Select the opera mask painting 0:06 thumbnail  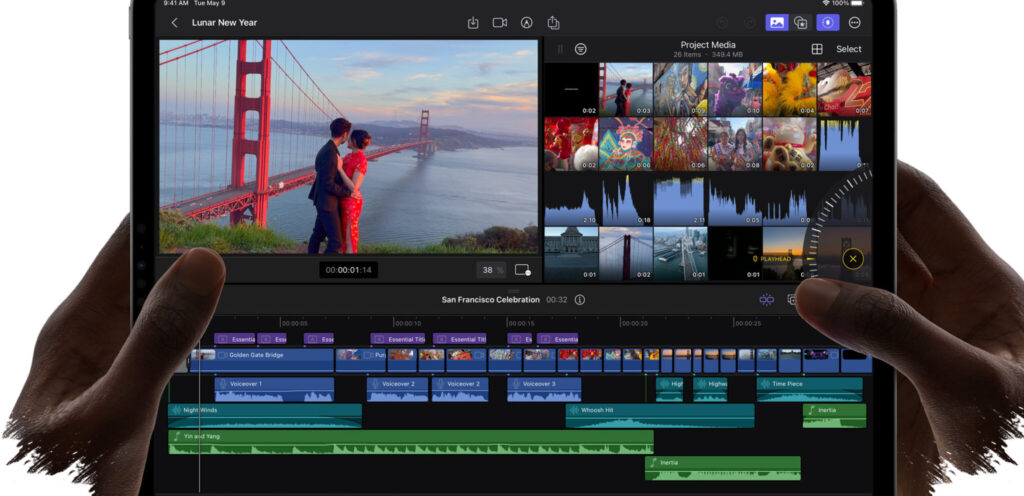click(626, 144)
